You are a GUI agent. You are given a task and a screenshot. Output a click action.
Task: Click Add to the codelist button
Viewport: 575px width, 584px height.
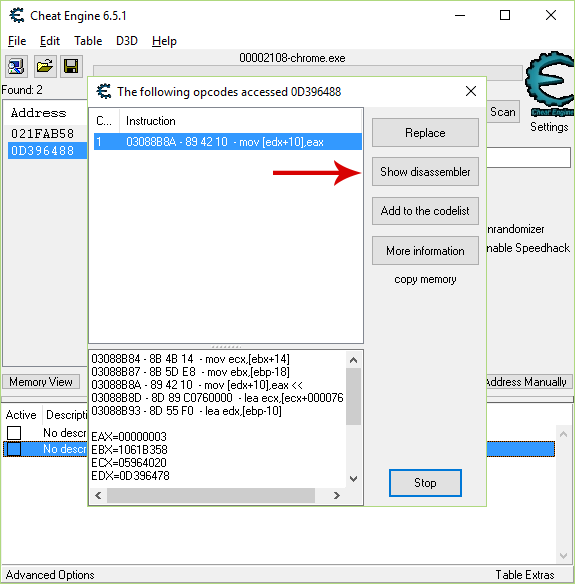425,211
